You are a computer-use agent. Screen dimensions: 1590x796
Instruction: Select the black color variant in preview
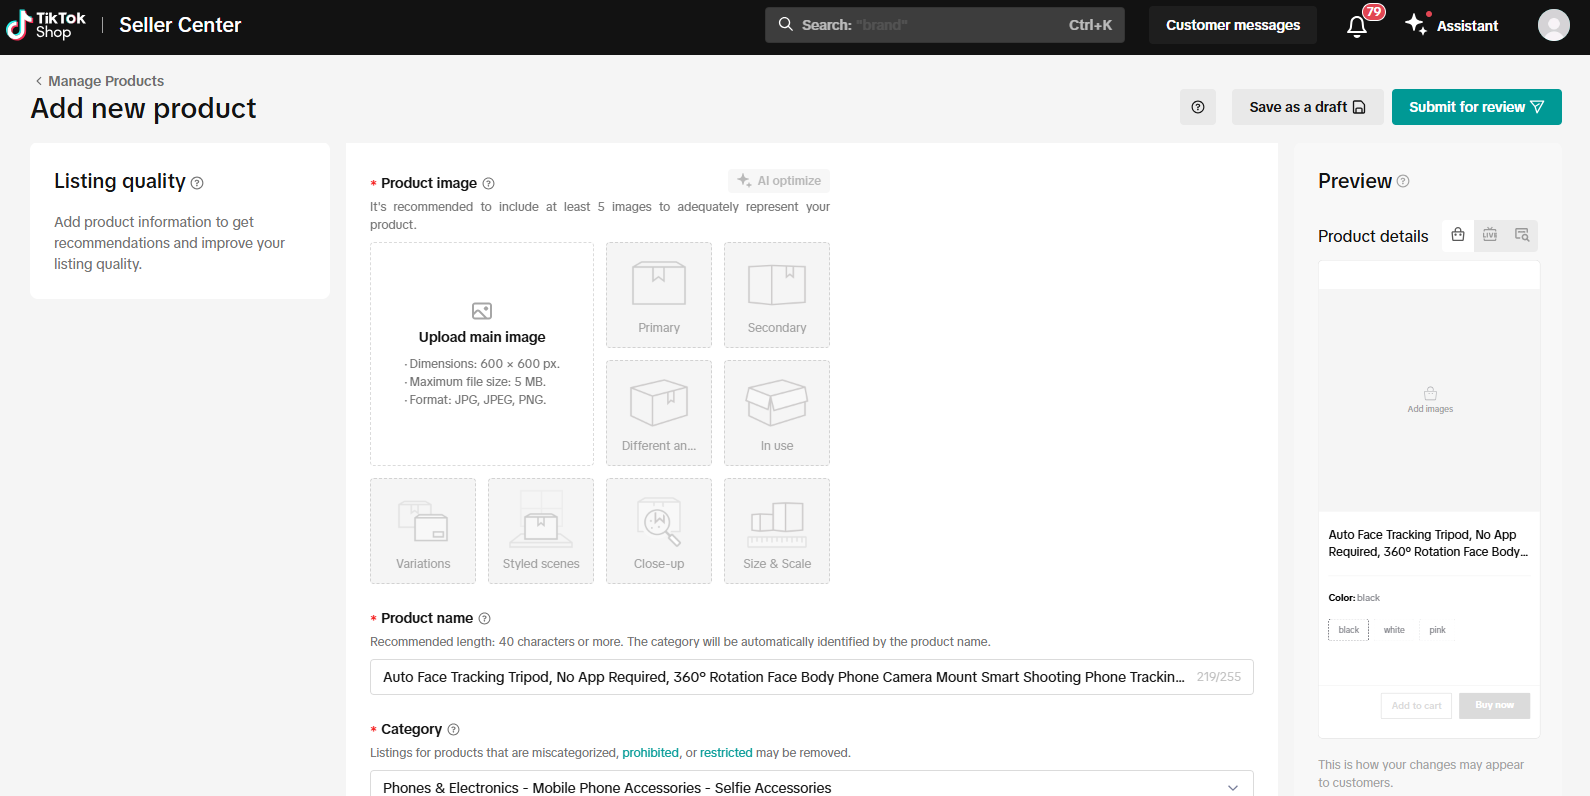[x=1348, y=630]
